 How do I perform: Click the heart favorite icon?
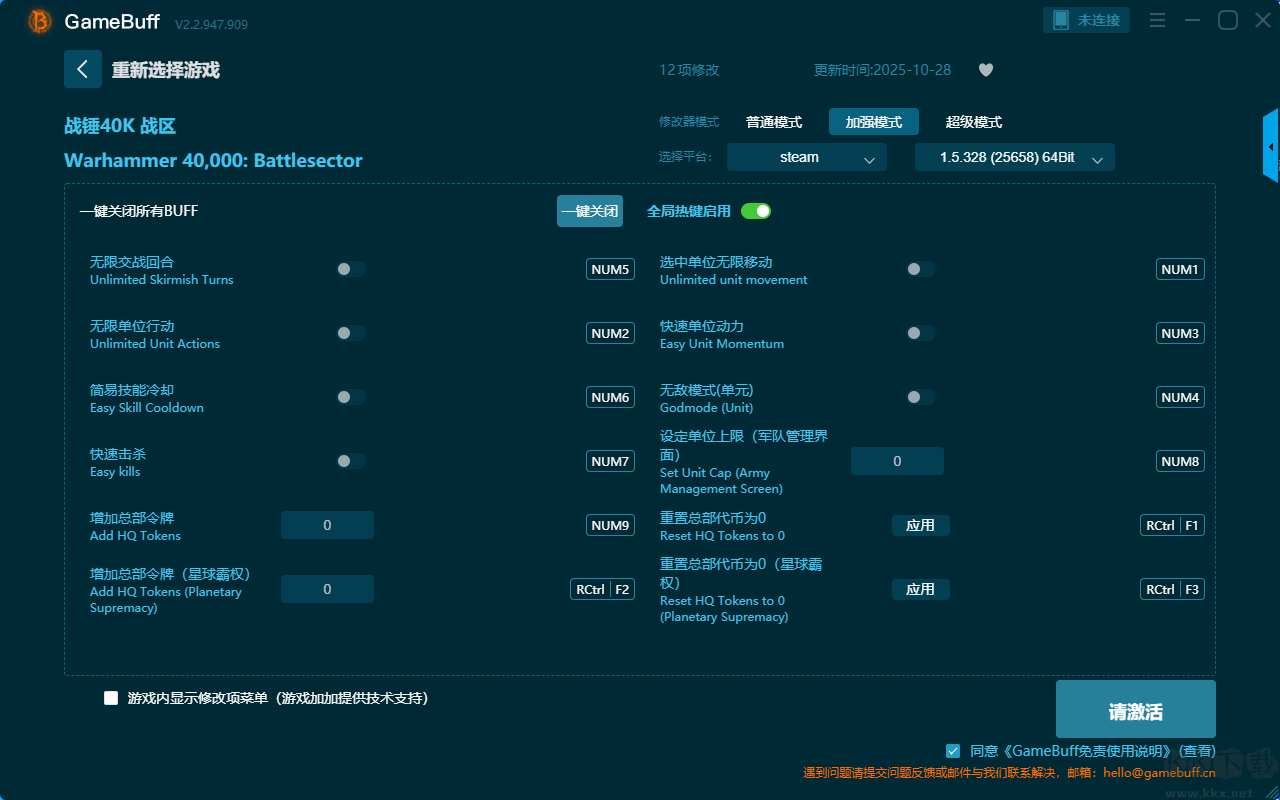(x=986, y=70)
